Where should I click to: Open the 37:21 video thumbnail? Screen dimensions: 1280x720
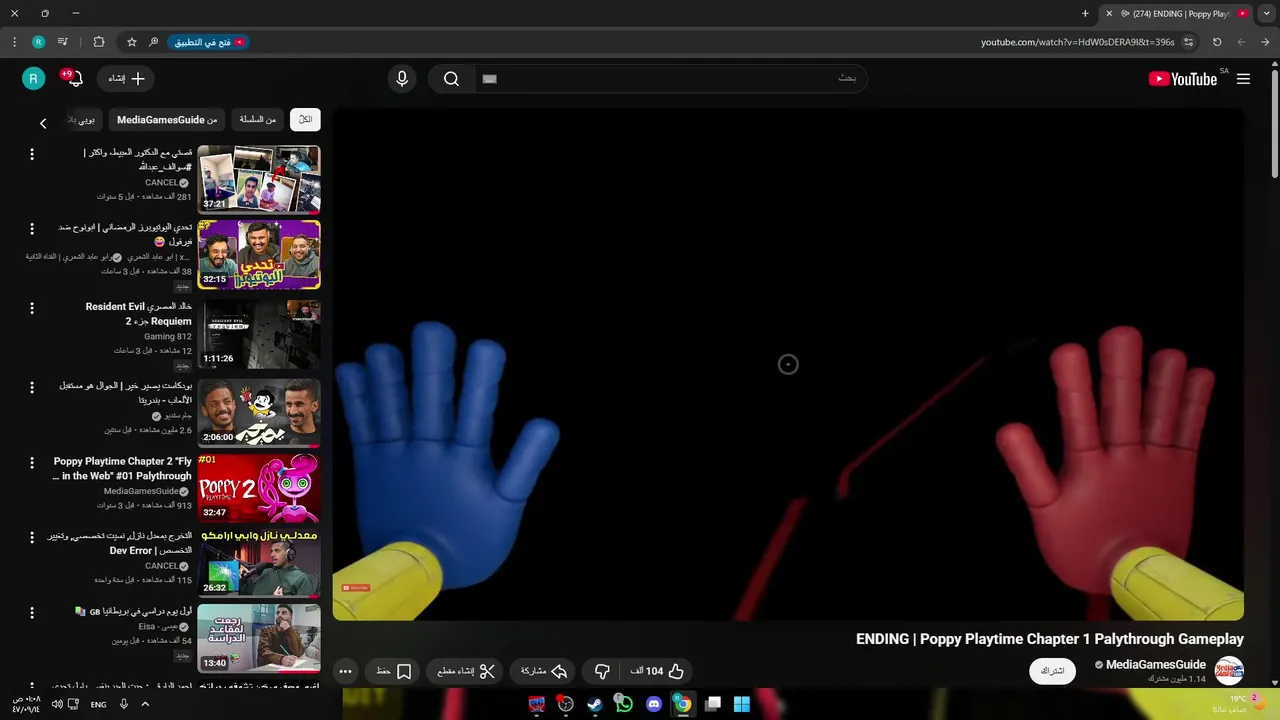coord(259,179)
